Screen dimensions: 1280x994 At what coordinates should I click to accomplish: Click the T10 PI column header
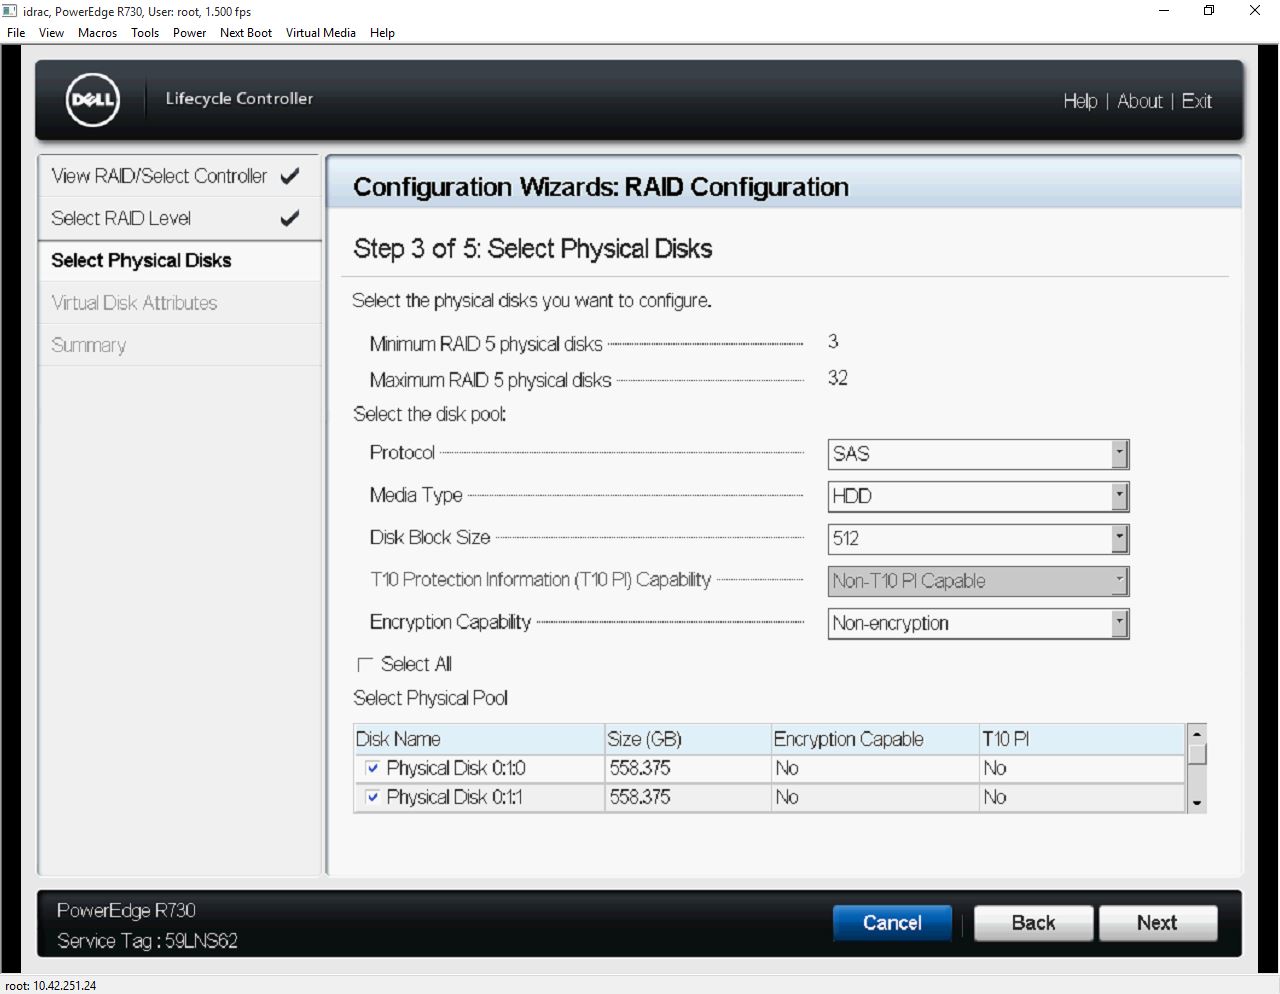tap(1082, 739)
